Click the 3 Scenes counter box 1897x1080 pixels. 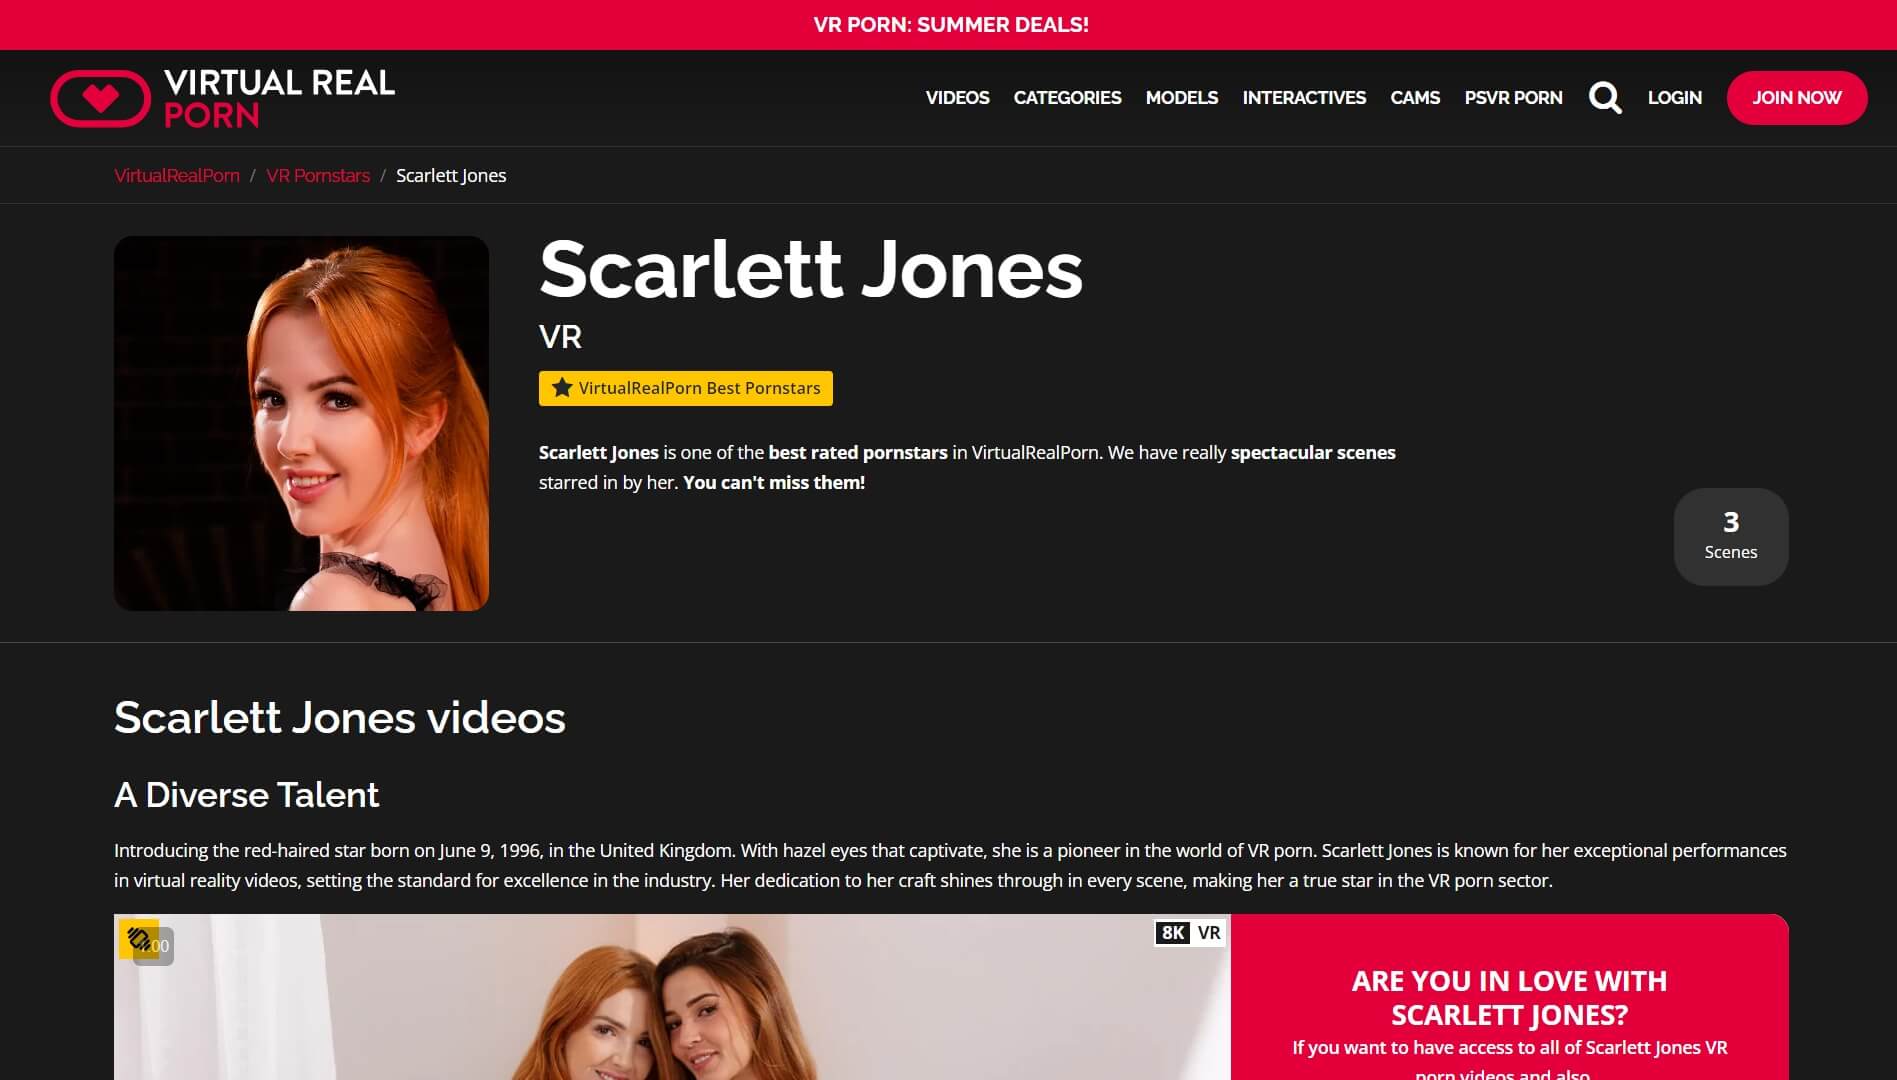pyautogui.click(x=1731, y=537)
